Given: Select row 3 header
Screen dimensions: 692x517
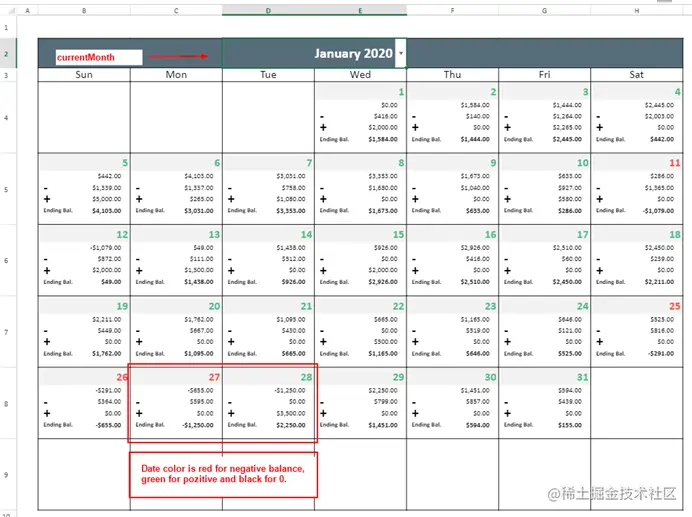Looking at the screenshot, I should click(6, 75).
